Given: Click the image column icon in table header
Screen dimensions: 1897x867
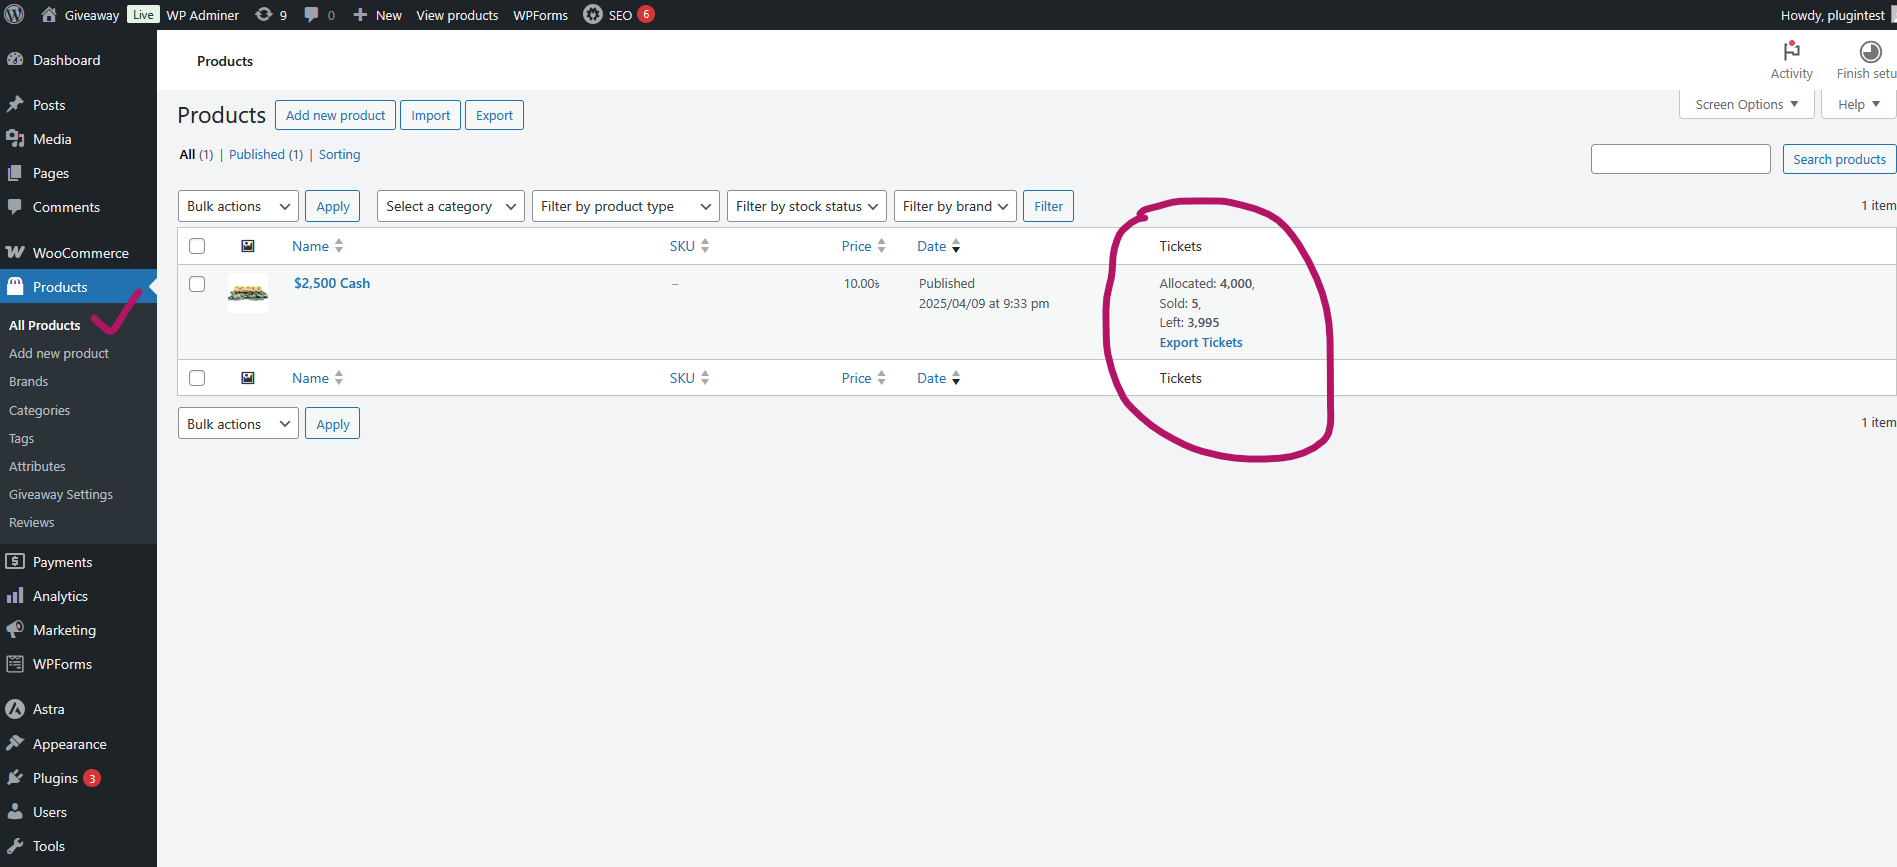Looking at the screenshot, I should click(x=248, y=246).
